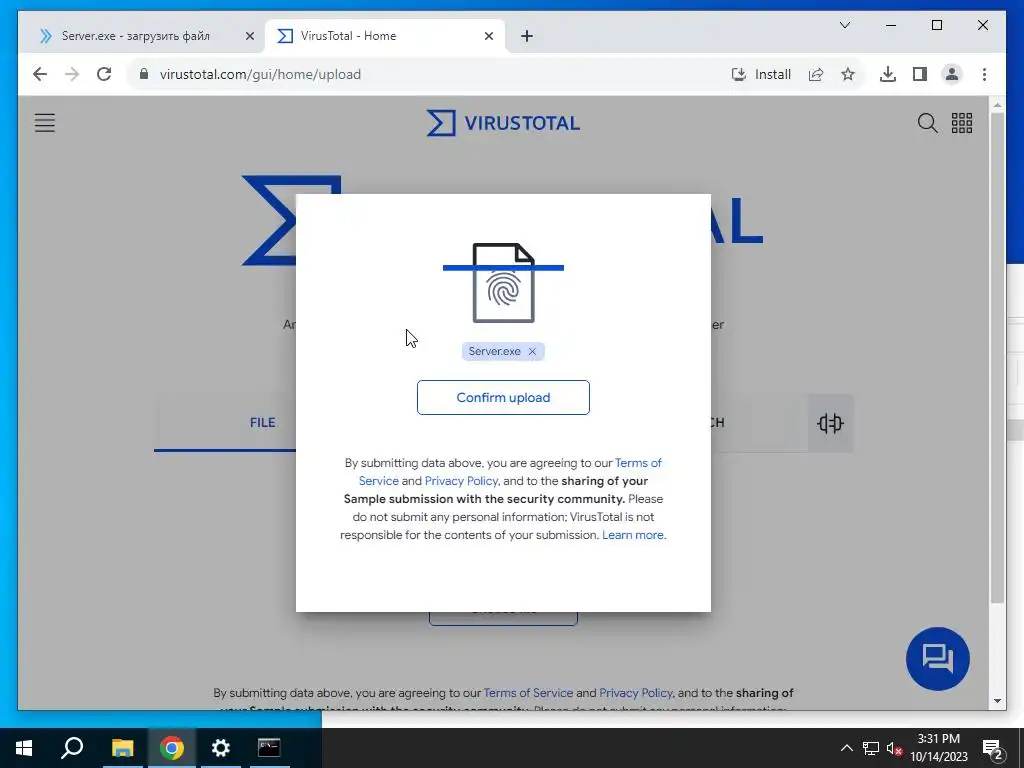Click the scrollbar down arrow
Viewport: 1024px width, 768px height.
(997, 701)
